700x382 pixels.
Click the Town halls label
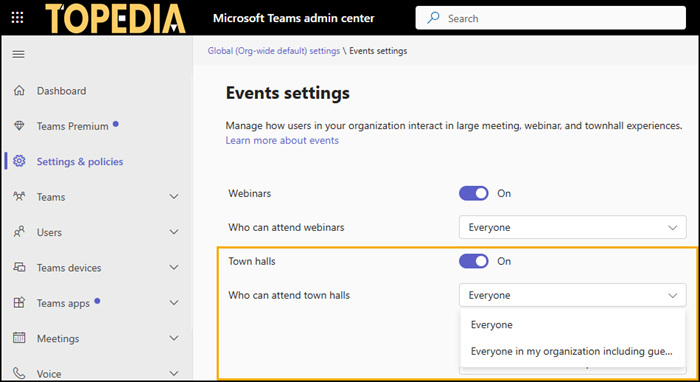(252, 261)
